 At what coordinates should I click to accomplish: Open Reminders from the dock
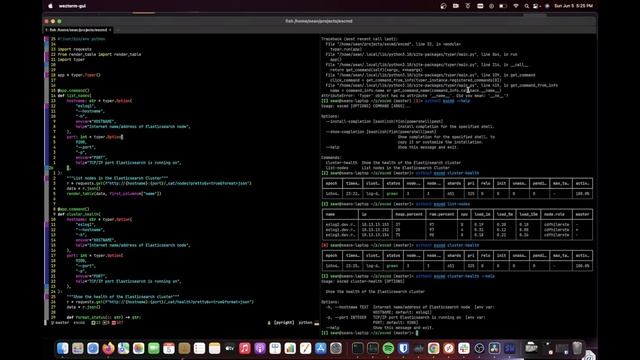pyautogui.click(x=199, y=348)
